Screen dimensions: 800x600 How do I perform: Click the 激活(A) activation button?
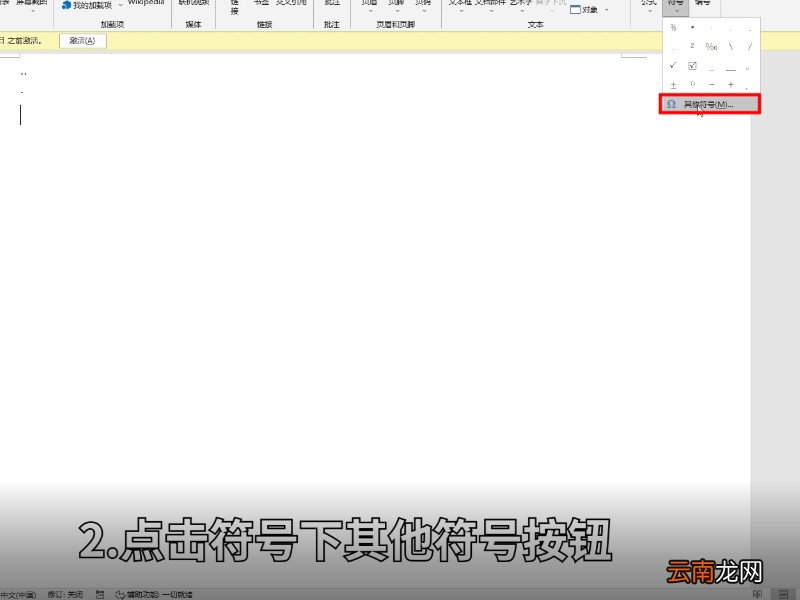pyautogui.click(x=82, y=41)
